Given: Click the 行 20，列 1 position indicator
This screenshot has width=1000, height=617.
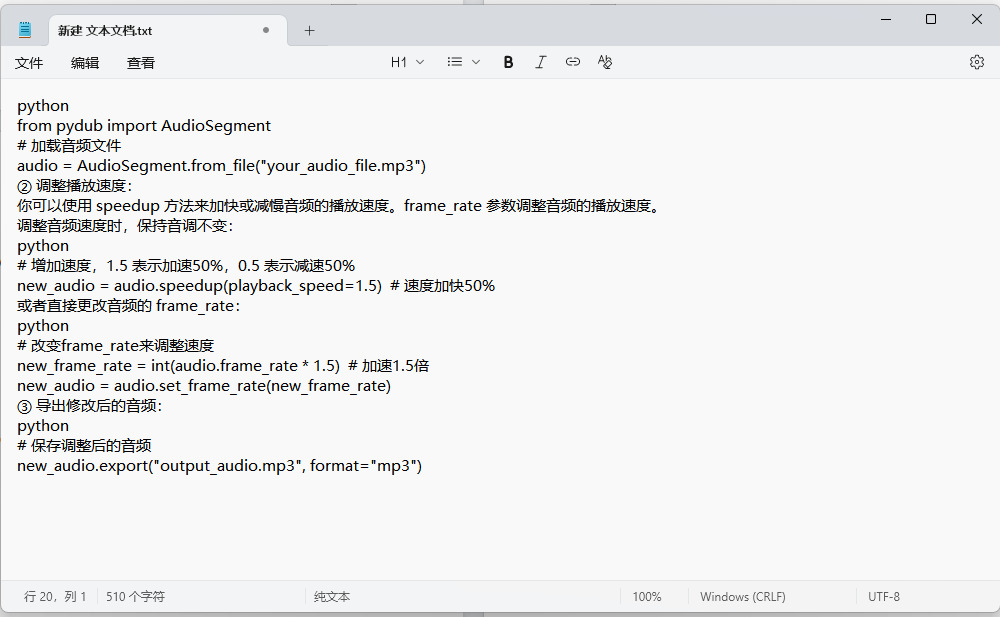Looking at the screenshot, I should coord(55,597).
